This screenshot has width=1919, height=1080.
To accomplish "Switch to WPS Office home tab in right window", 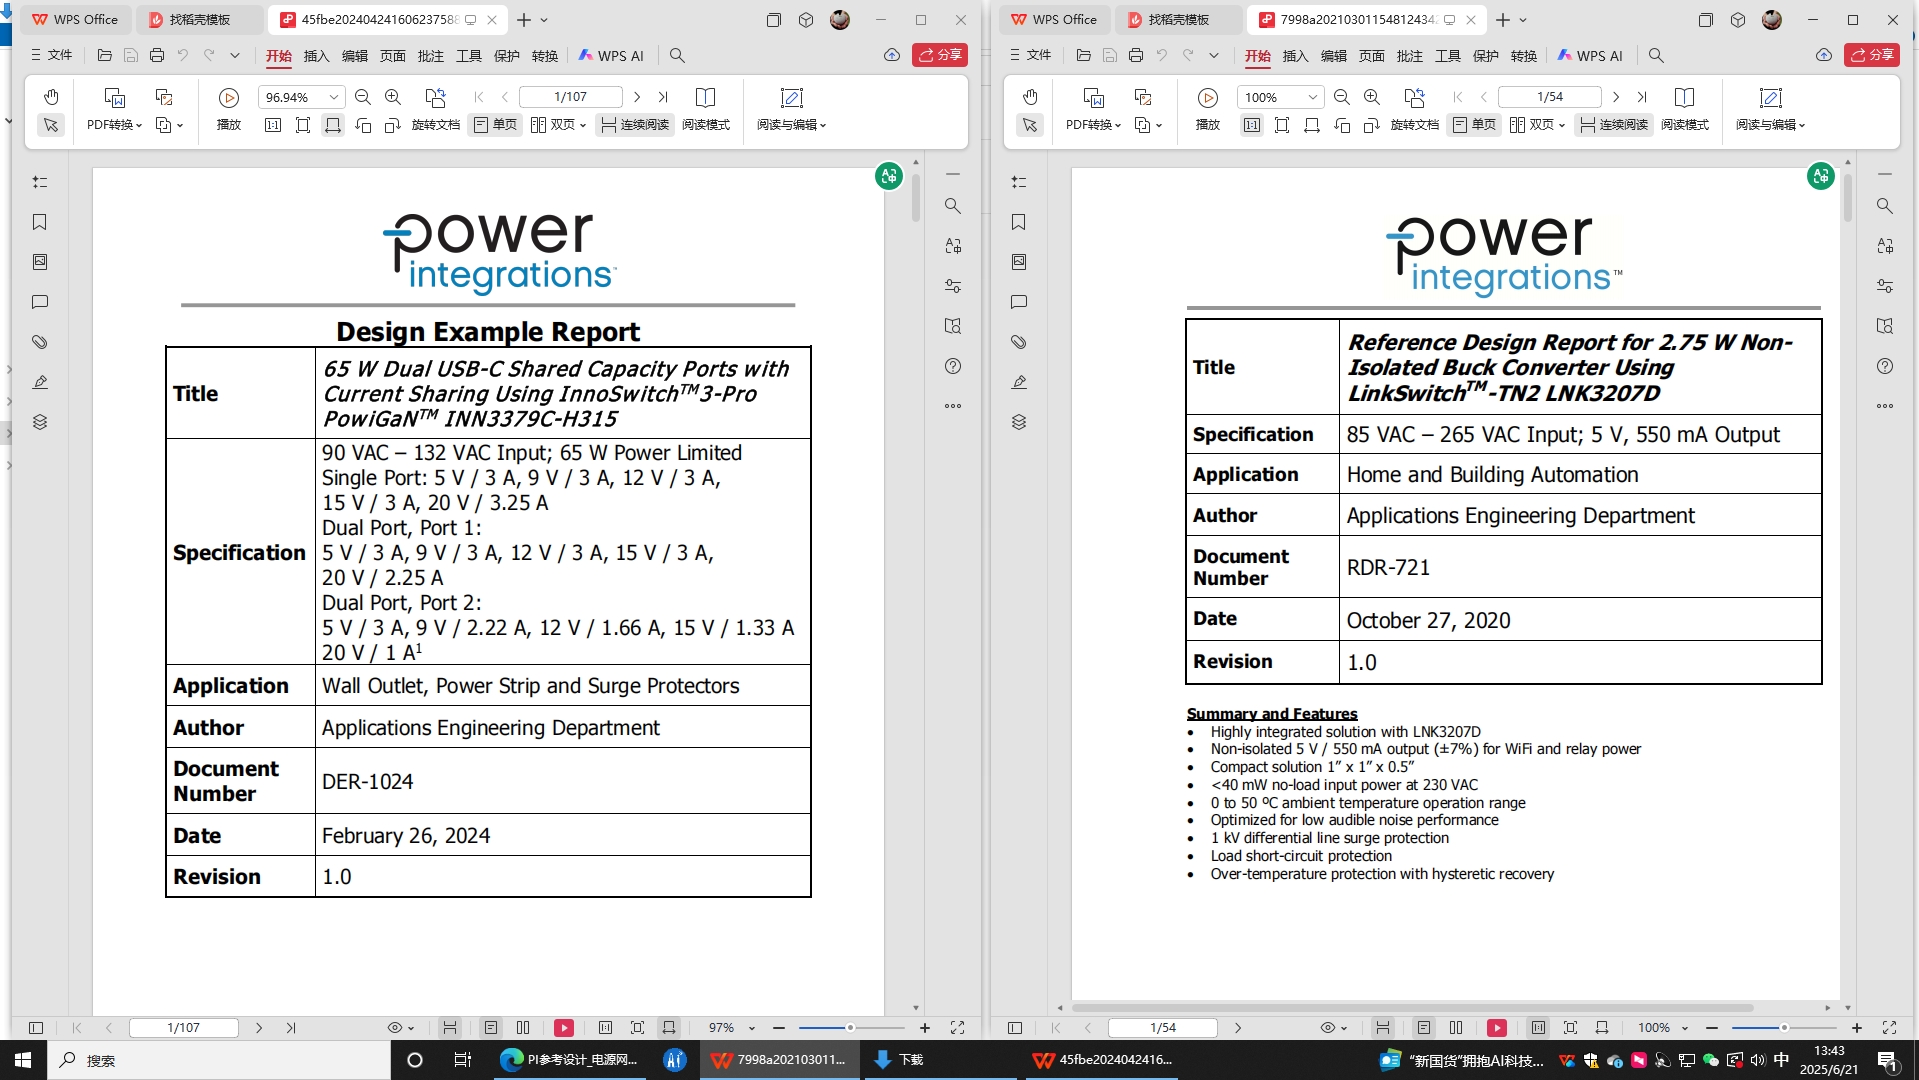I will click(x=1055, y=20).
